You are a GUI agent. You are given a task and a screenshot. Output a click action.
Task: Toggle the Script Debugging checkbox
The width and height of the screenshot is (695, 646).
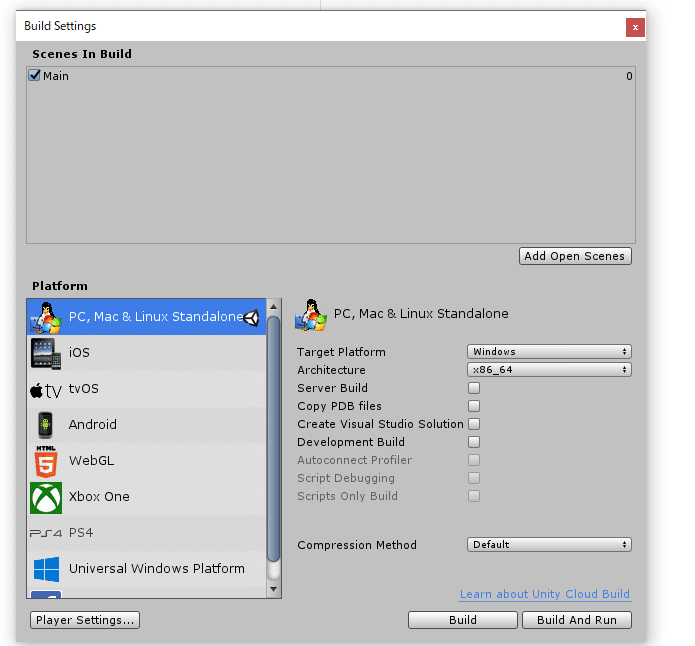coord(474,478)
